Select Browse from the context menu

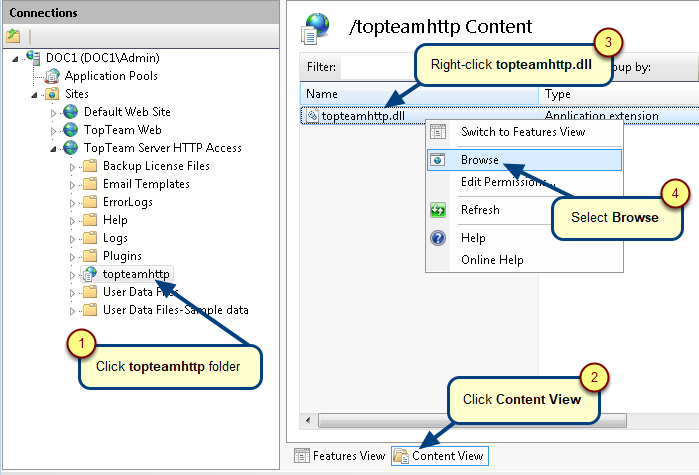click(x=524, y=160)
